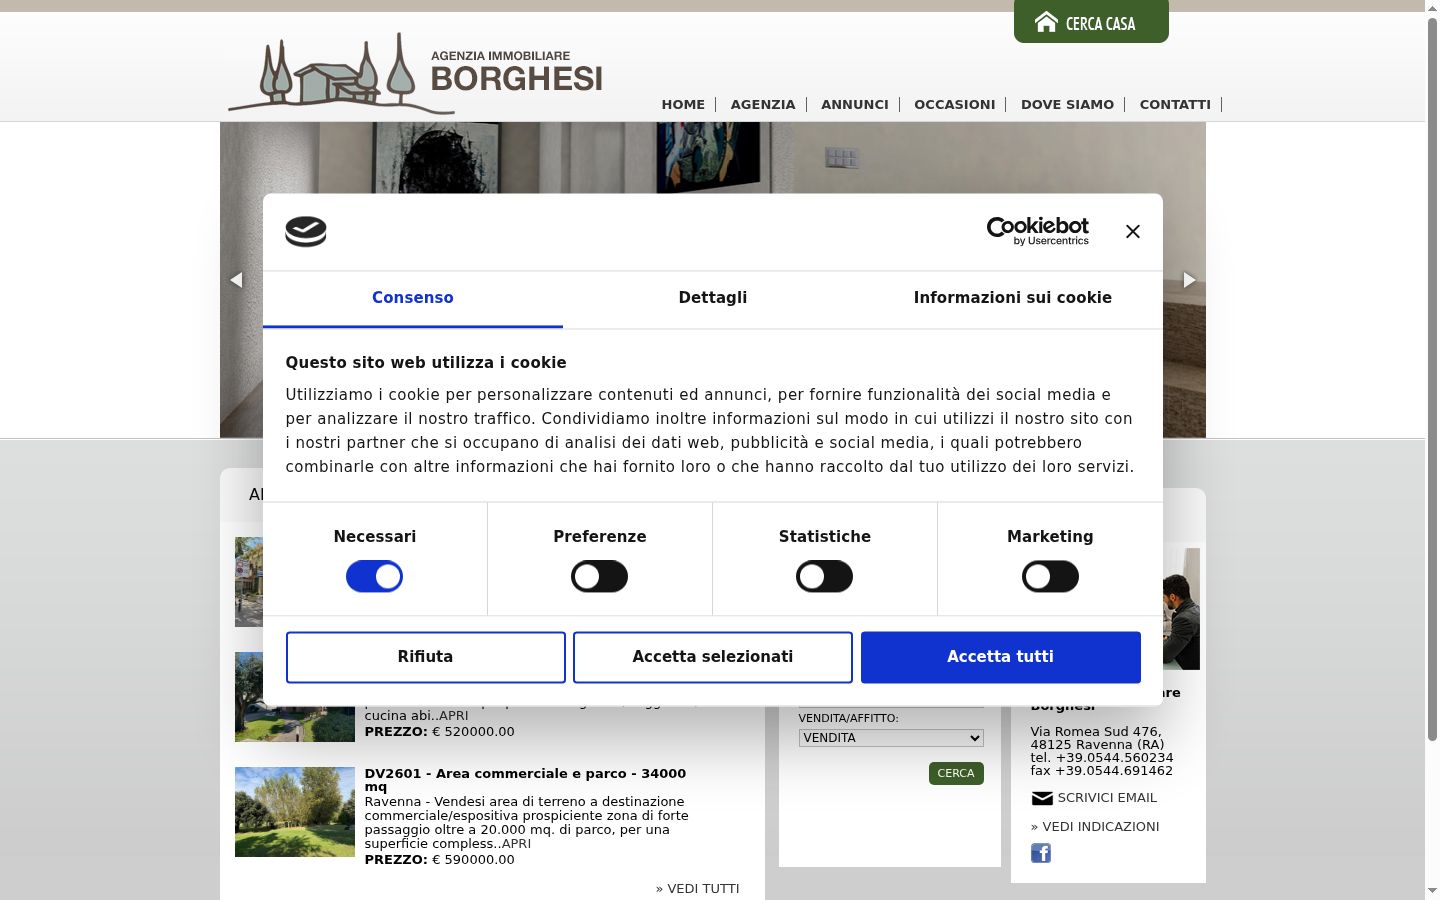The height and width of the screenshot is (900, 1440).
Task: Switch to the Dettagli tab
Action: 713,298
